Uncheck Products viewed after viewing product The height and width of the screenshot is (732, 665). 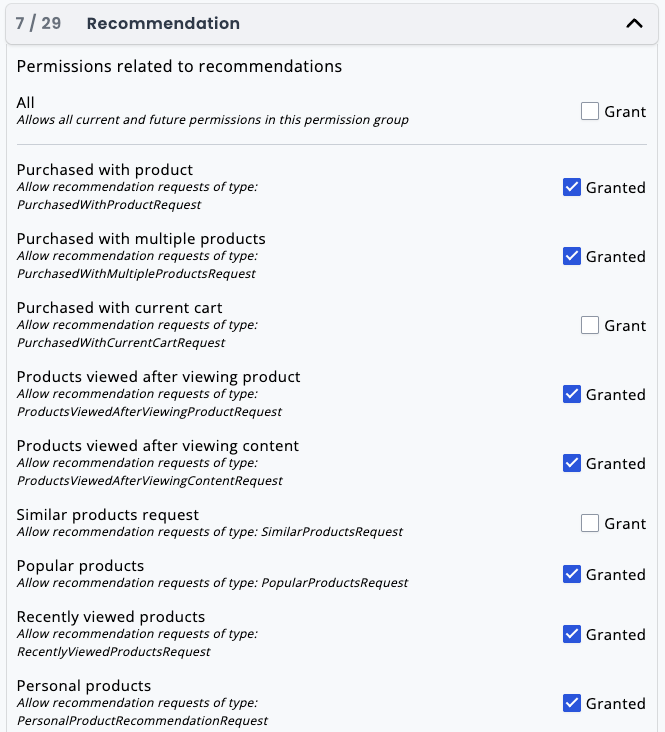click(x=572, y=394)
